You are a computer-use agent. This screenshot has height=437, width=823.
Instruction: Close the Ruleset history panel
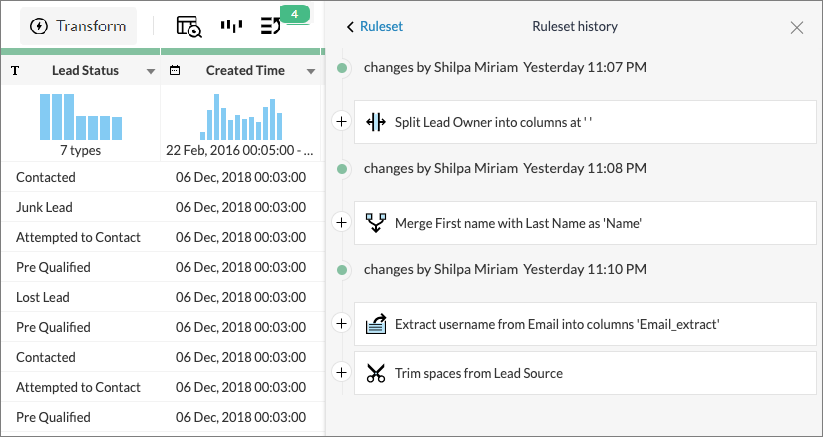click(797, 28)
